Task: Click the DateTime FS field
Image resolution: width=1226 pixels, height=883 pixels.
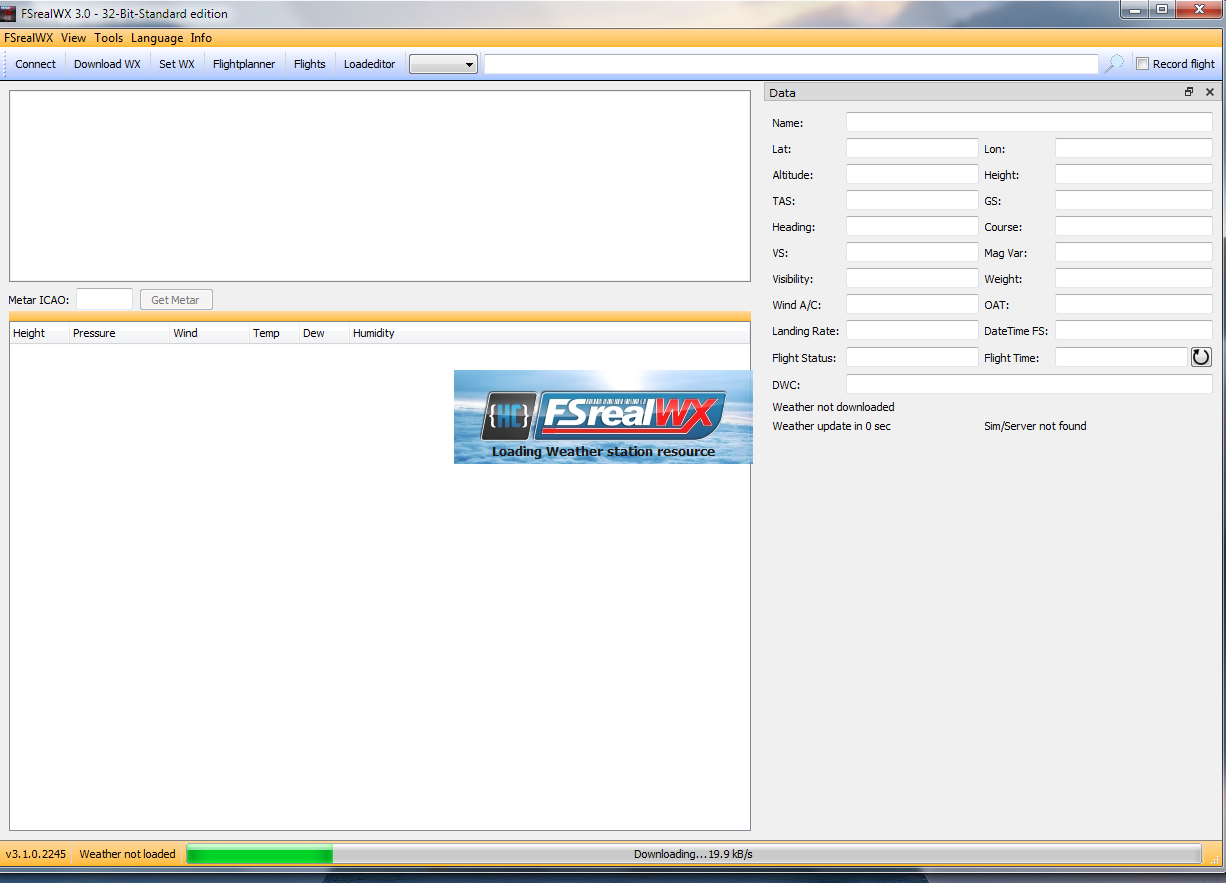Action: [1134, 330]
